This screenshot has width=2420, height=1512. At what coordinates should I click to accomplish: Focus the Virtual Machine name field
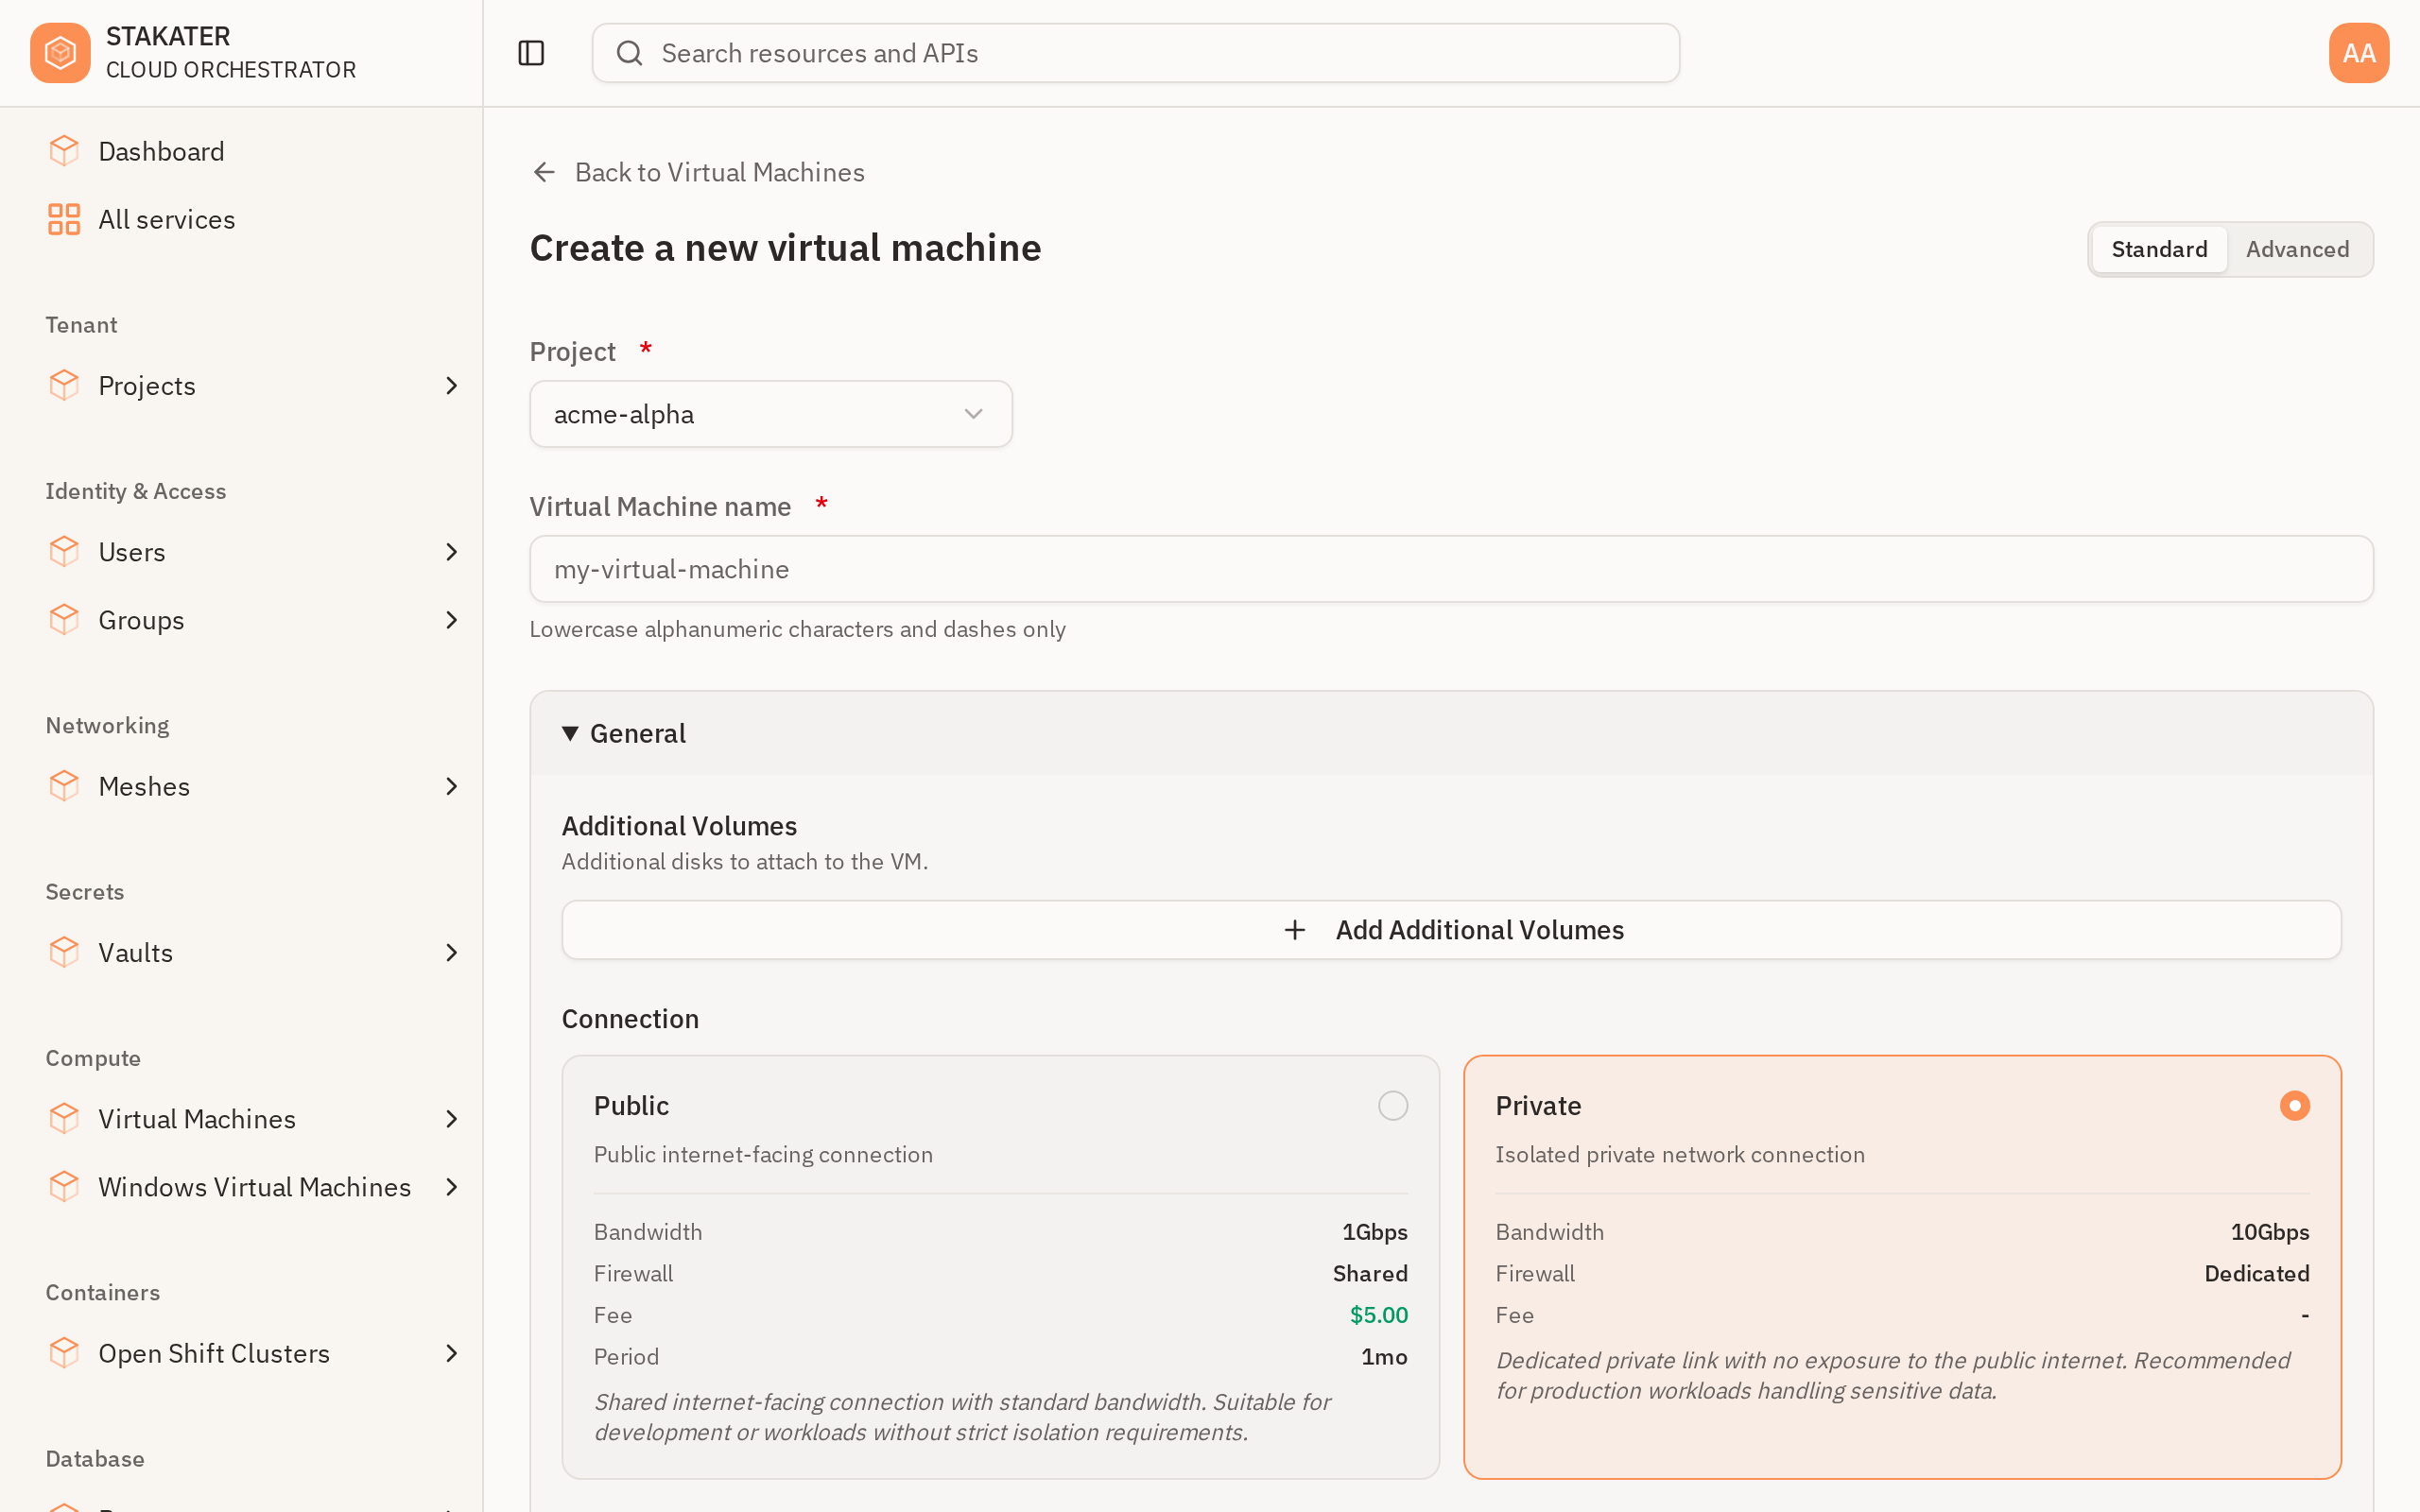click(x=1451, y=569)
